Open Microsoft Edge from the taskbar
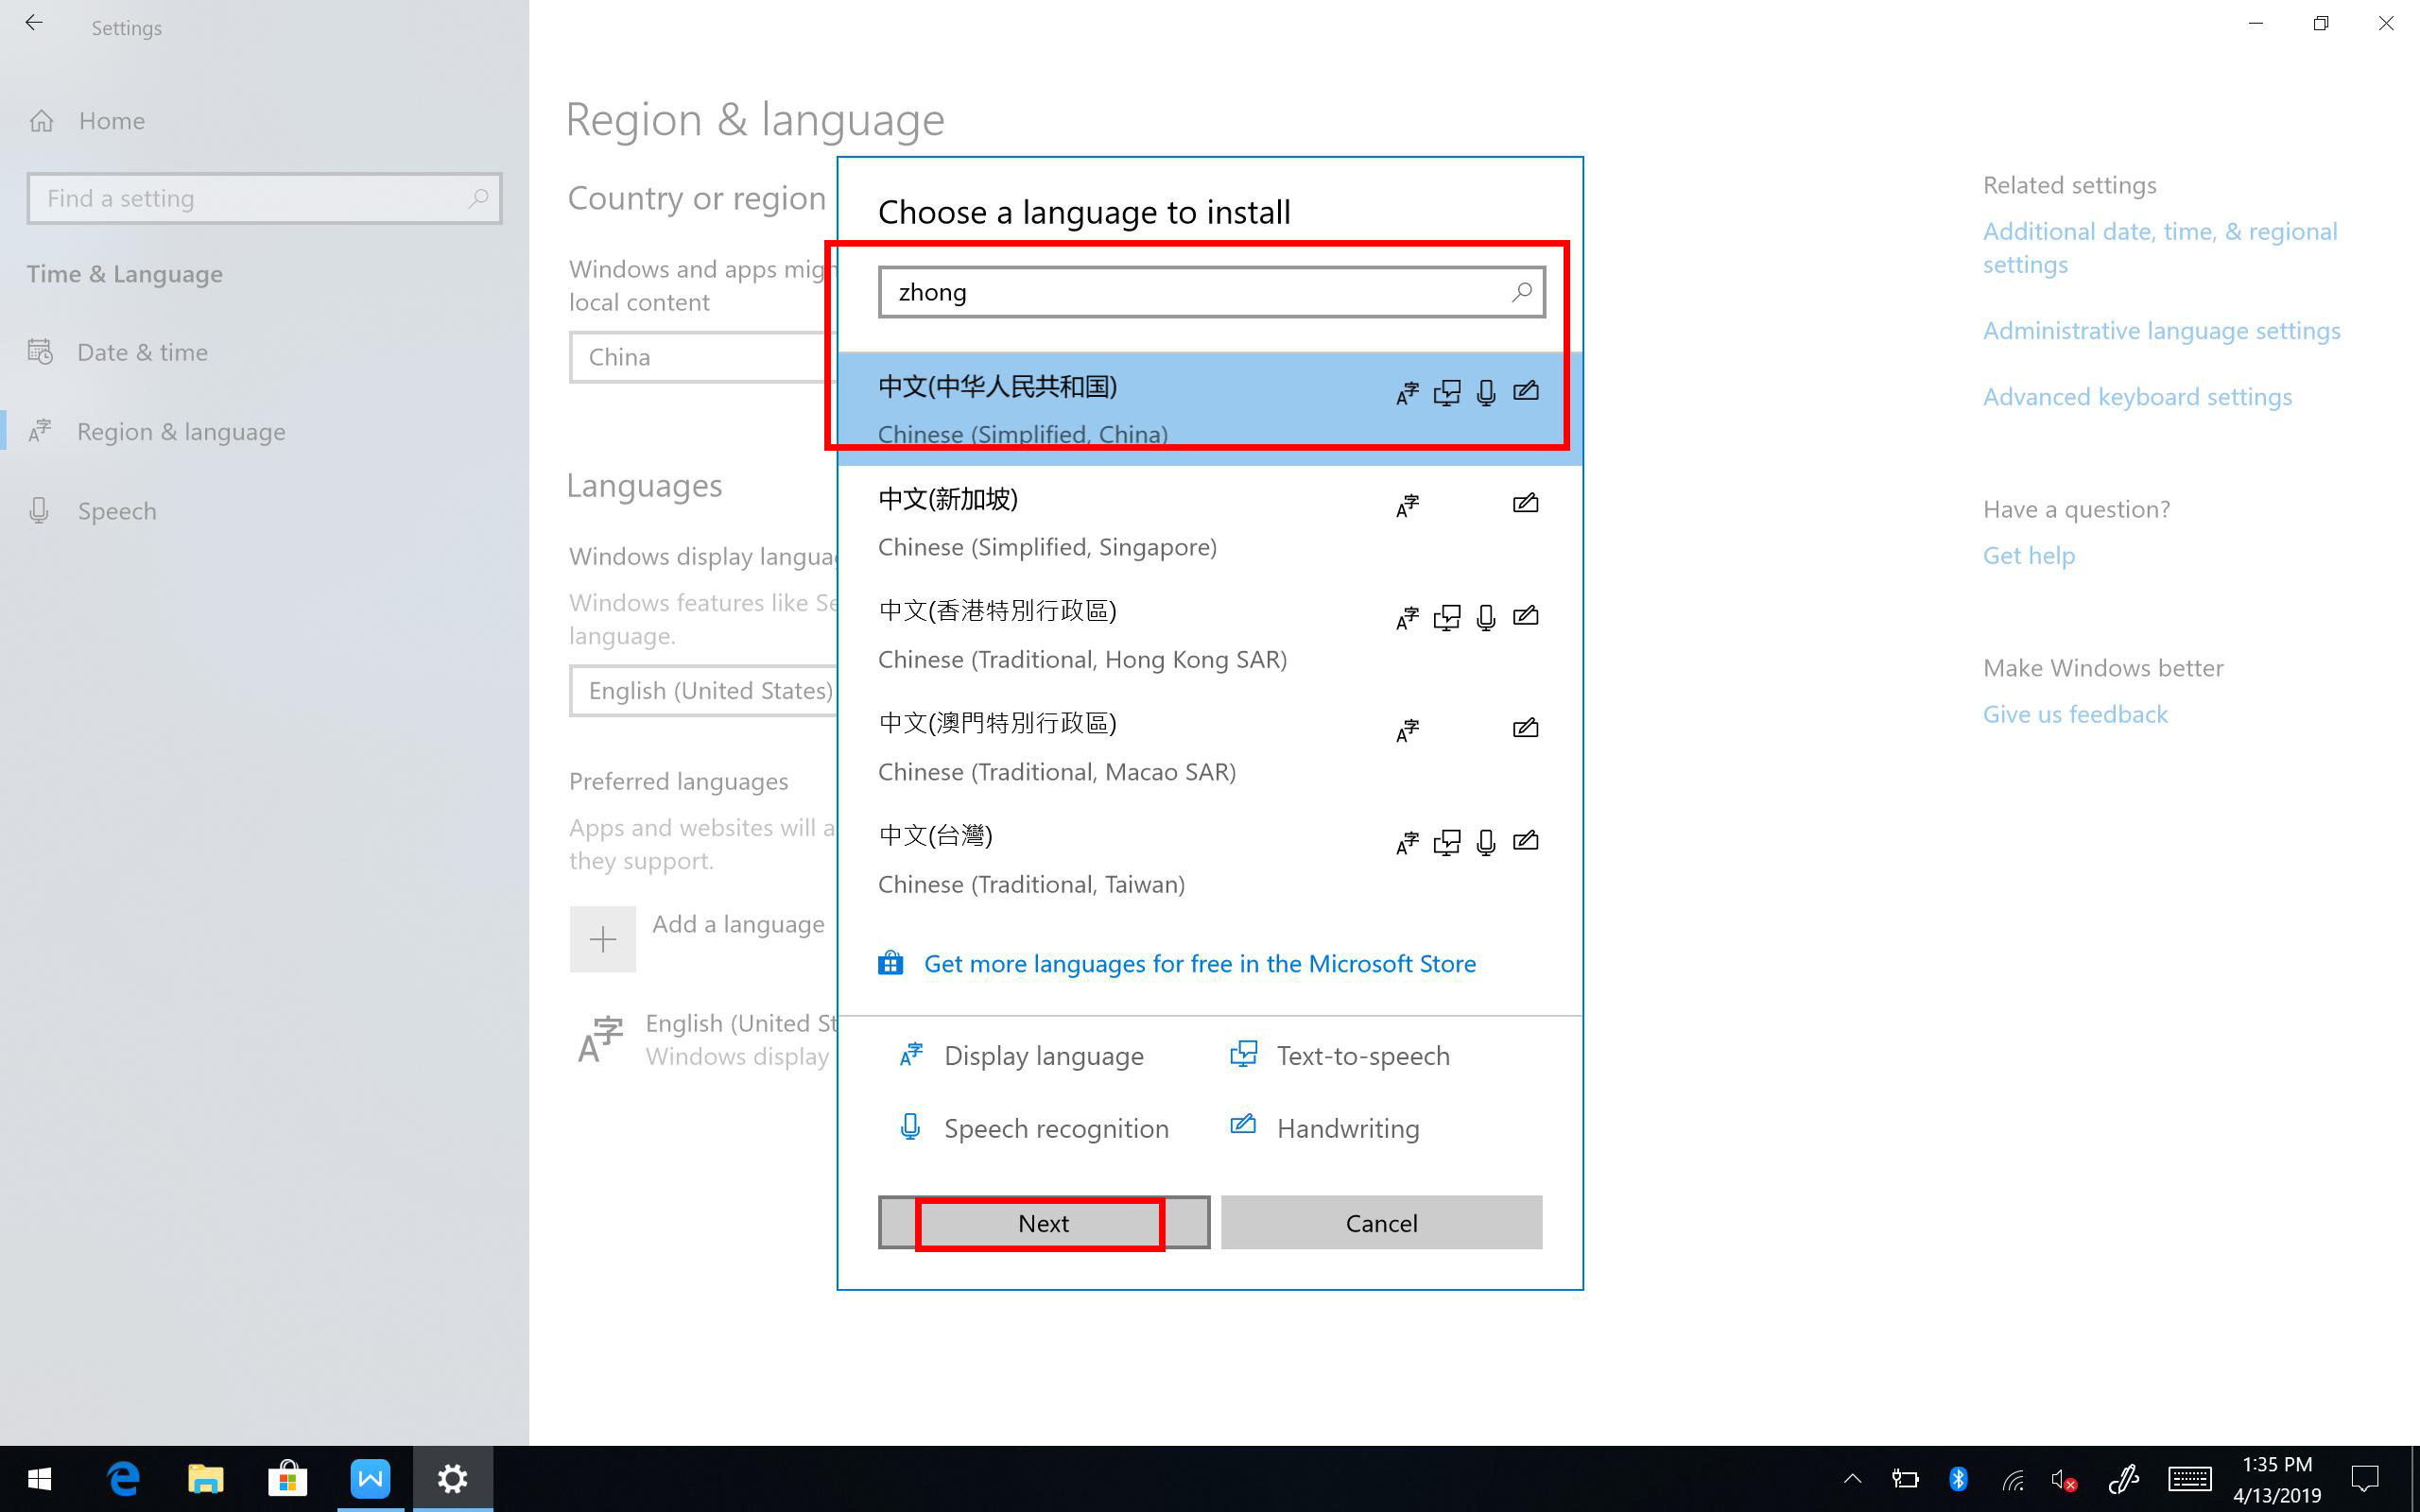The width and height of the screenshot is (2420, 1512). coord(123,1478)
